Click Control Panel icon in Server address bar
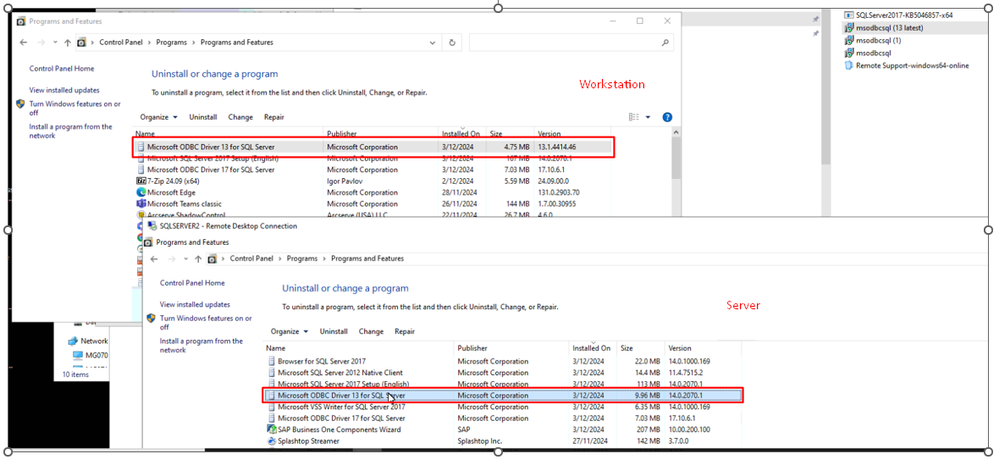This screenshot has width=999, height=461. point(212,259)
